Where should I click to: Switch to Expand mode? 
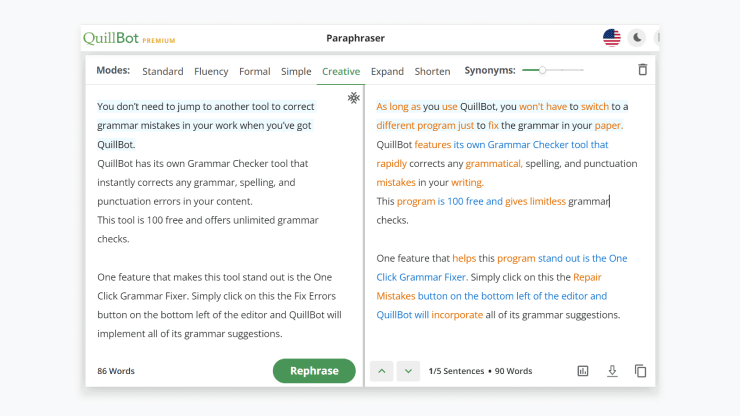[387, 71]
